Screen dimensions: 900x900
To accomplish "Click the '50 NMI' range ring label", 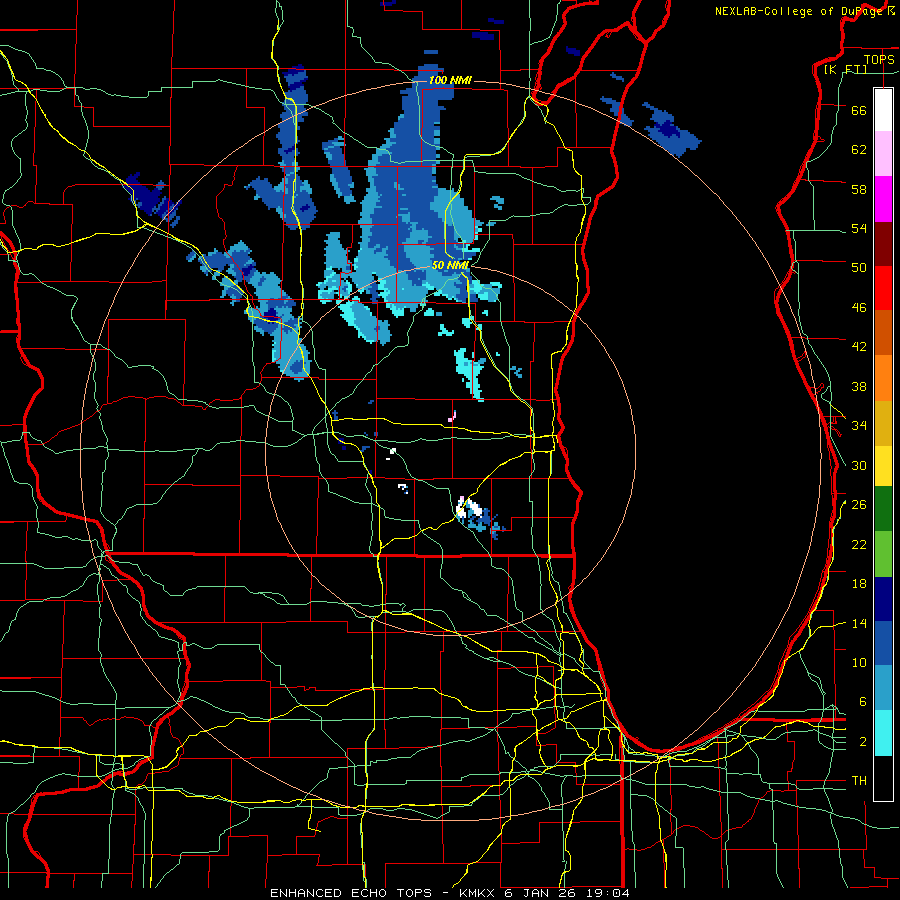I will coord(450,266).
